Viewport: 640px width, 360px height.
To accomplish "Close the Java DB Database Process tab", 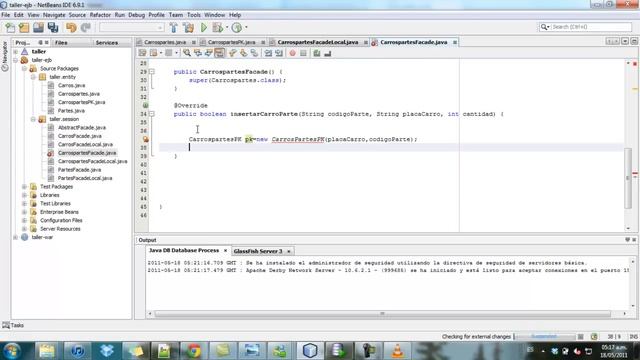I will tap(225, 251).
